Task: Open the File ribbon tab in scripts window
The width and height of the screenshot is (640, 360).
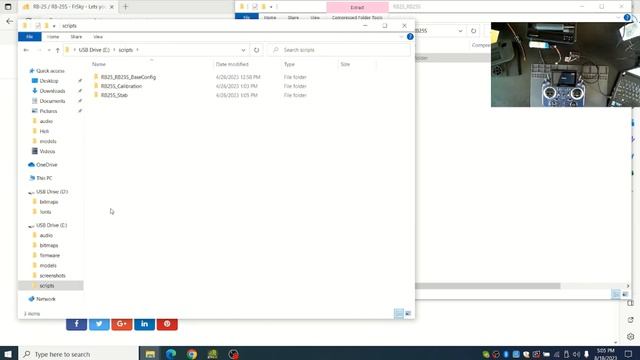Action: tap(29, 37)
